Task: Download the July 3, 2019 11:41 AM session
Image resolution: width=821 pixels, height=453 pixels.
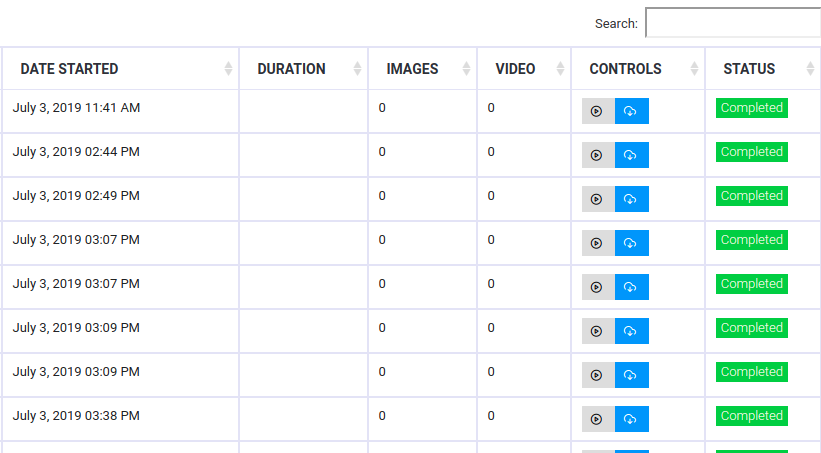Action: point(631,111)
